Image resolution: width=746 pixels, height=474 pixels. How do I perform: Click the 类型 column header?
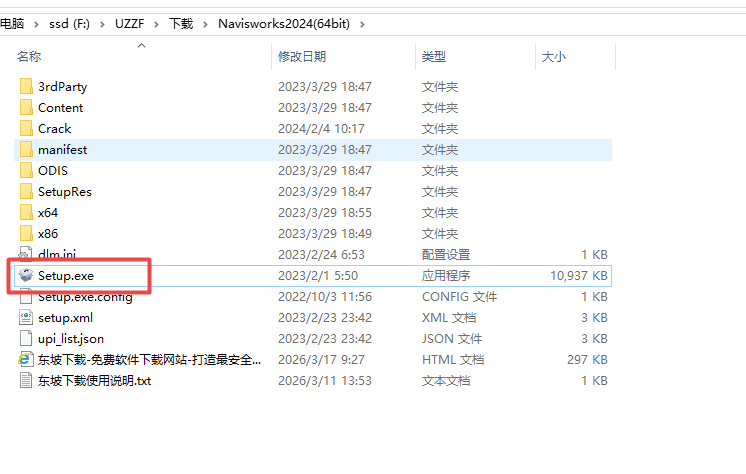click(x=434, y=57)
